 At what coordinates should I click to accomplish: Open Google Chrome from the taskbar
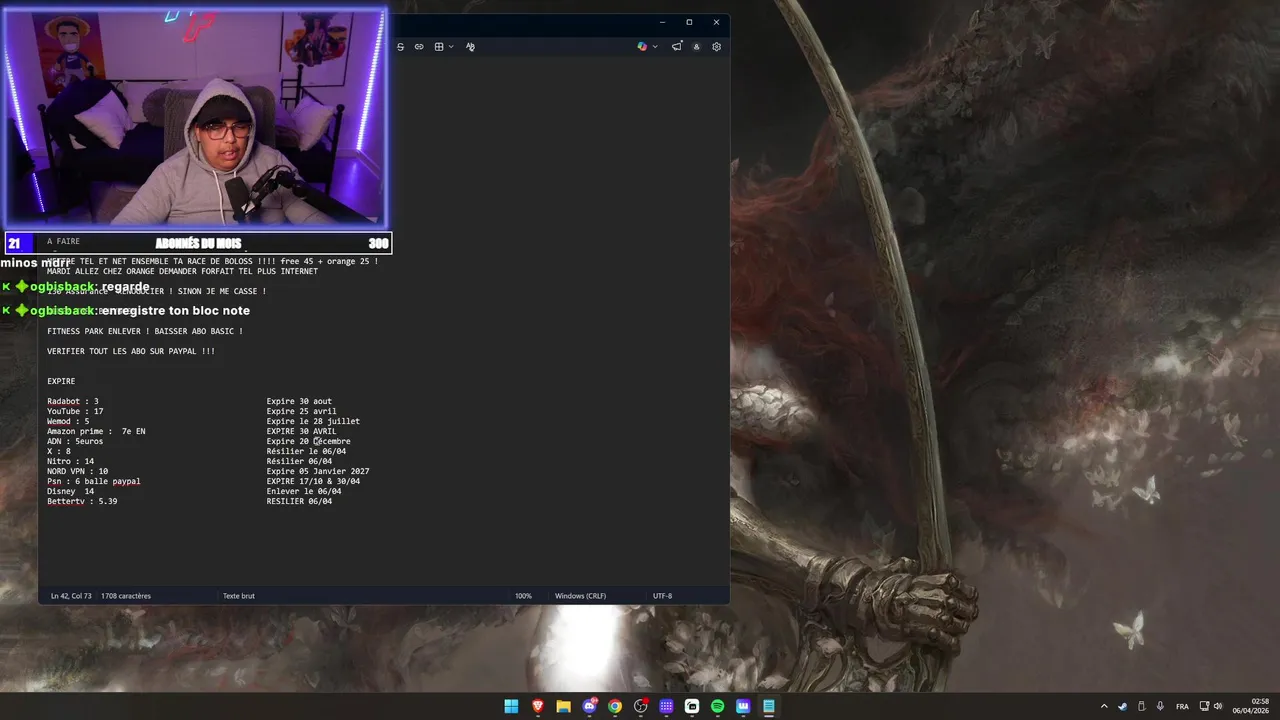615,706
